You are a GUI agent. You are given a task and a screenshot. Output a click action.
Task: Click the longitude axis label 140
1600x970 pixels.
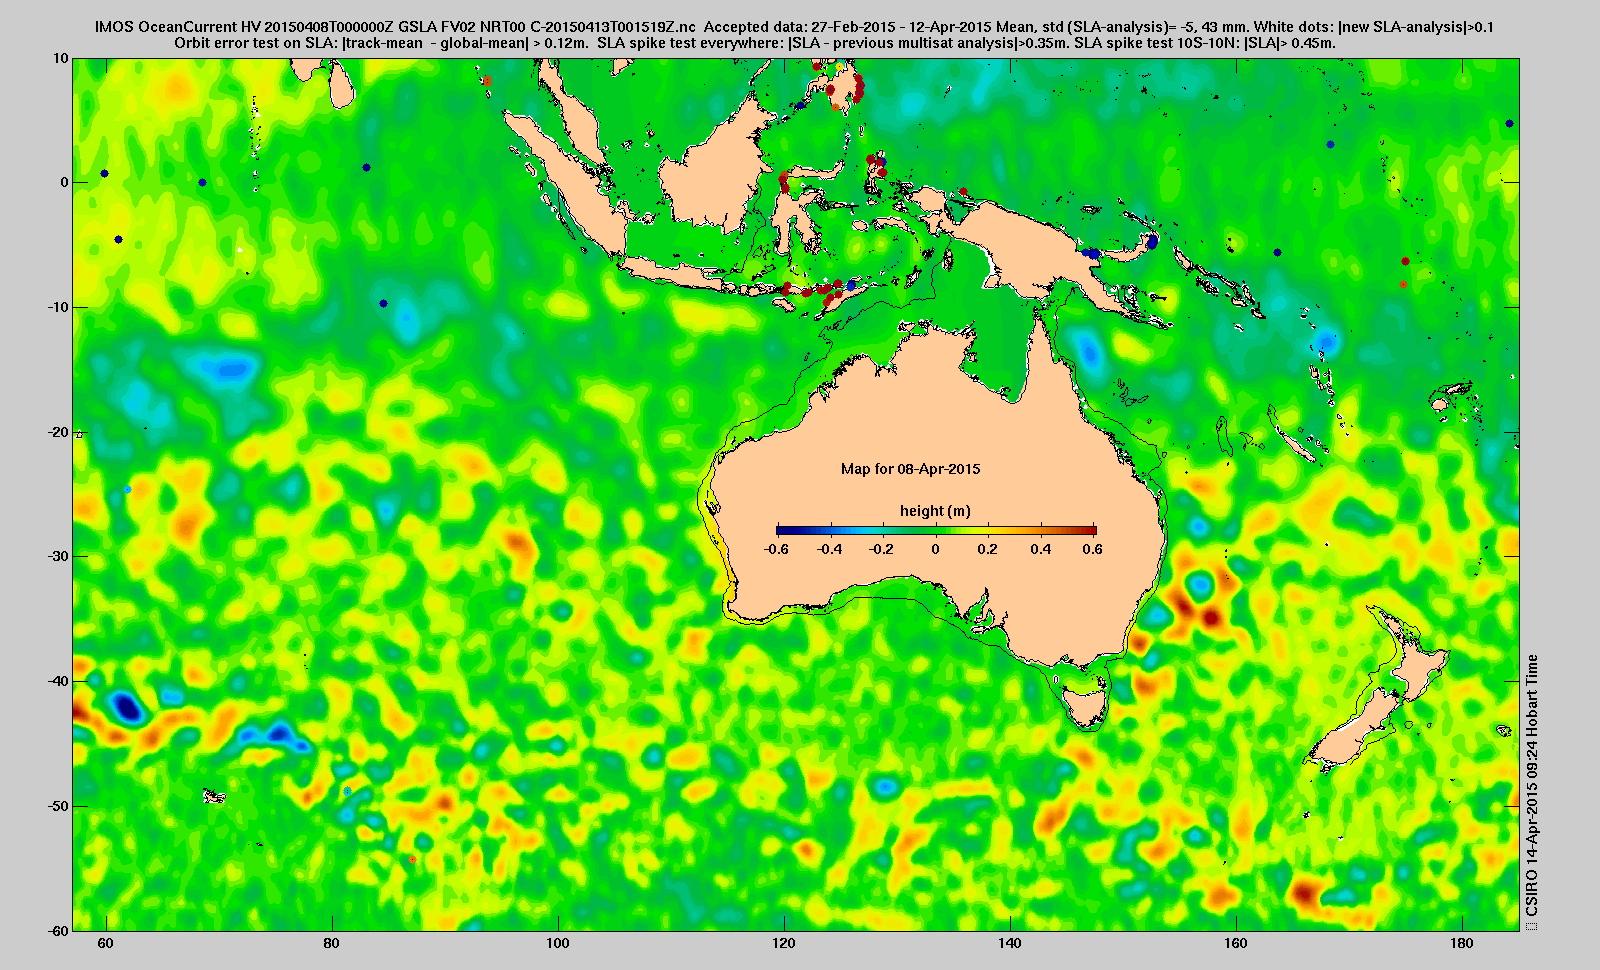1010,944
